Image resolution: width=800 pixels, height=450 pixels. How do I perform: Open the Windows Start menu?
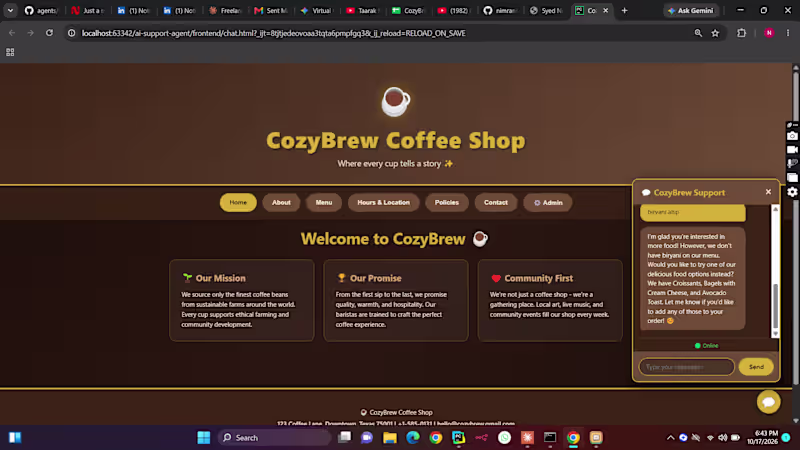(204, 437)
